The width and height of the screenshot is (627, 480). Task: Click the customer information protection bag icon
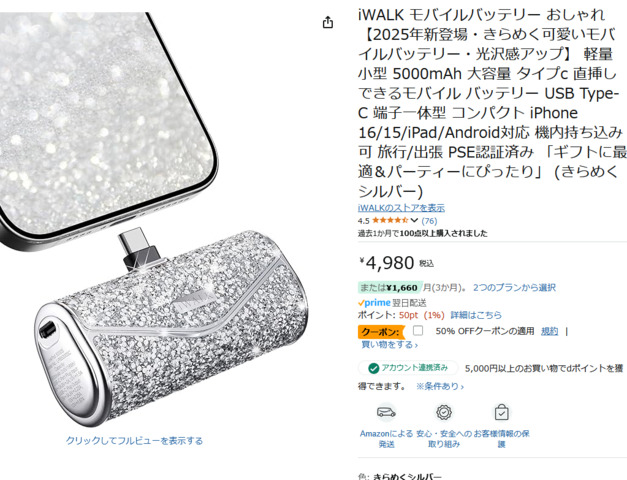(501, 412)
